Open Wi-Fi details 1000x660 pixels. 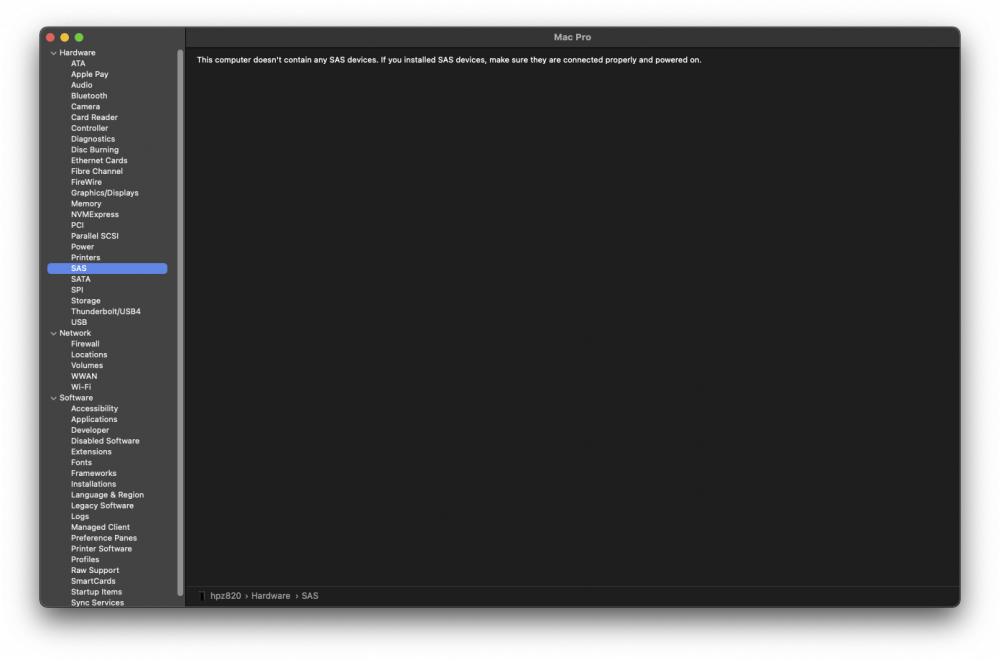pos(80,388)
